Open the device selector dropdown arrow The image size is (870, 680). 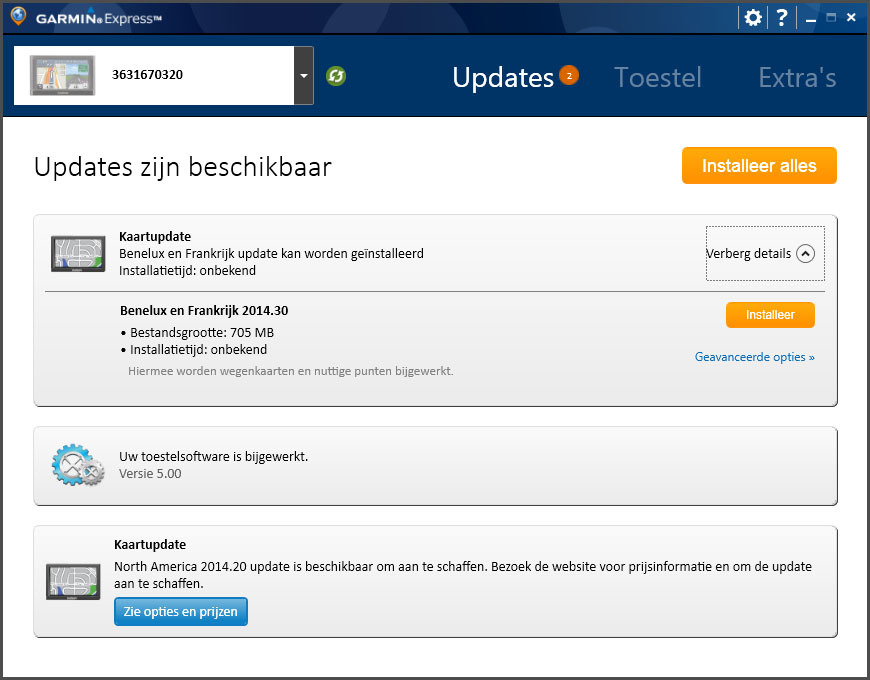(304, 75)
